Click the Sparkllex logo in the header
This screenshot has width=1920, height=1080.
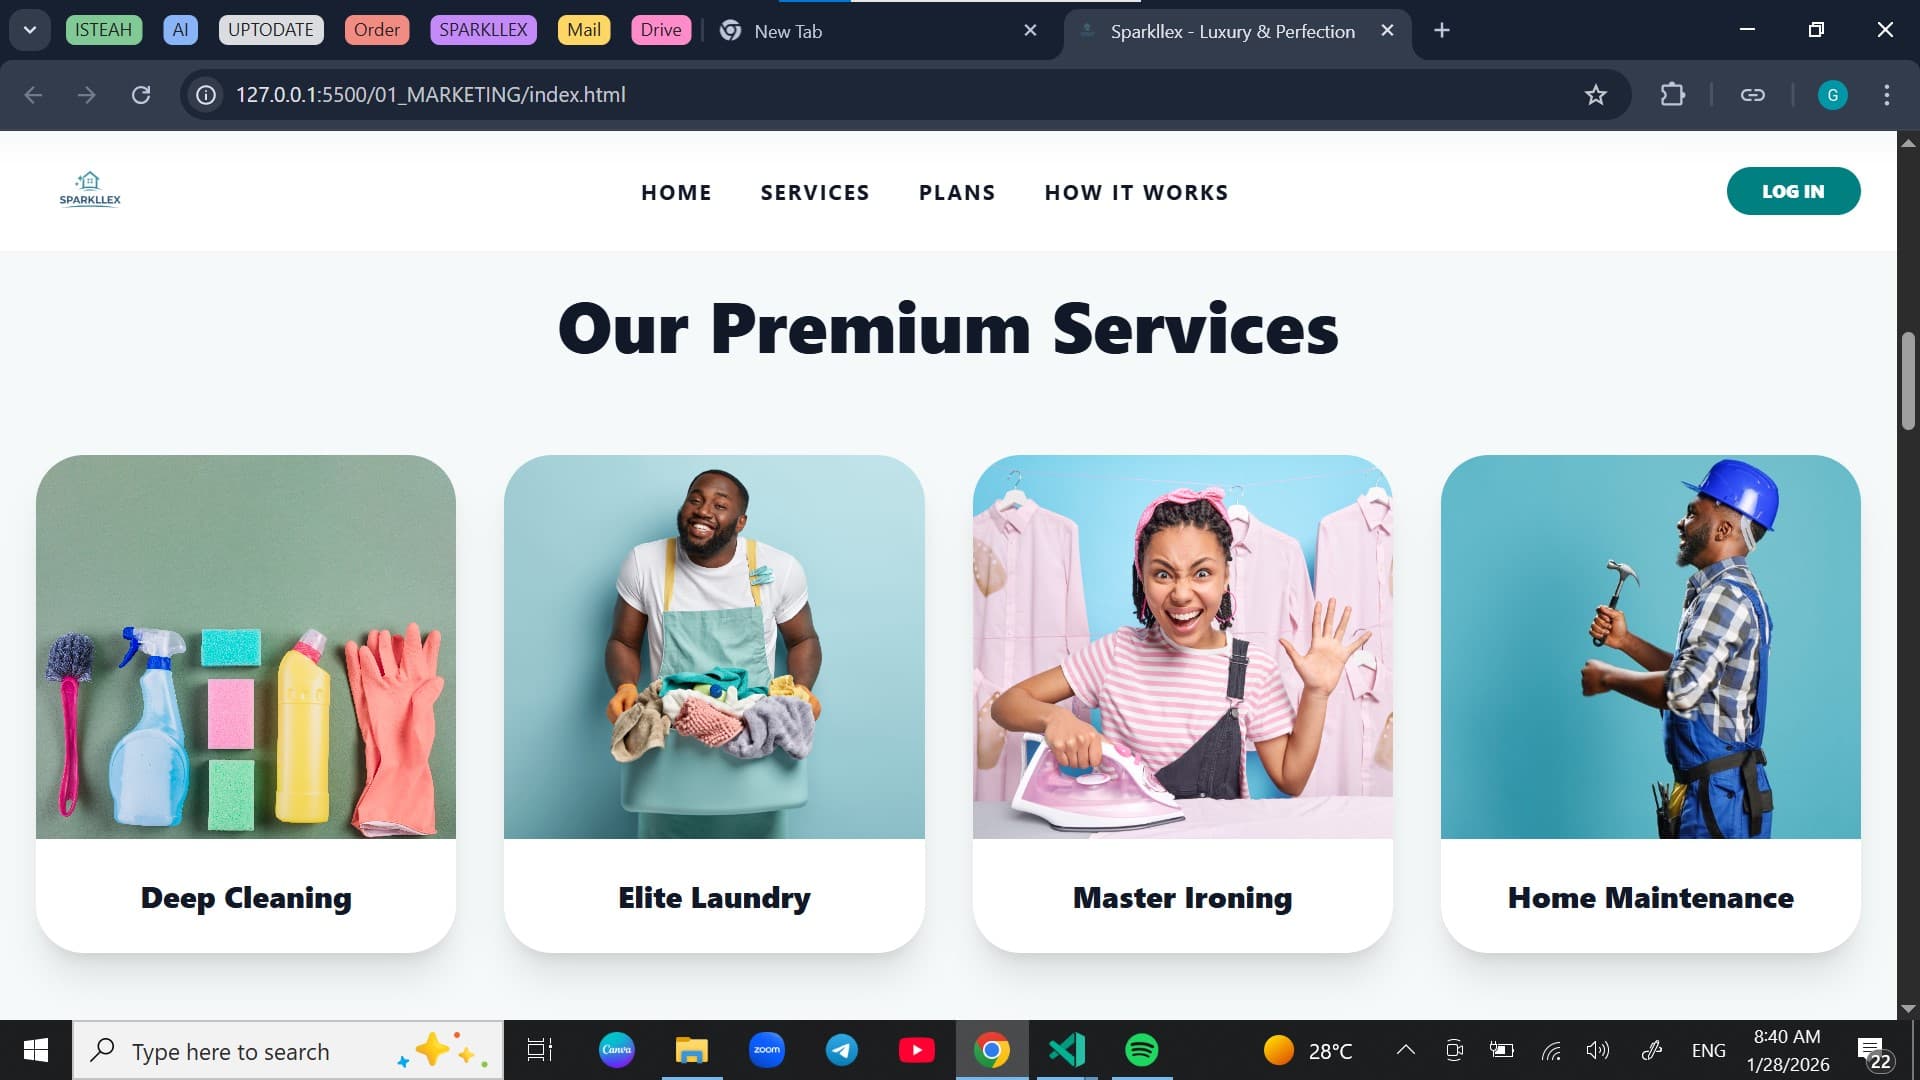click(x=90, y=189)
